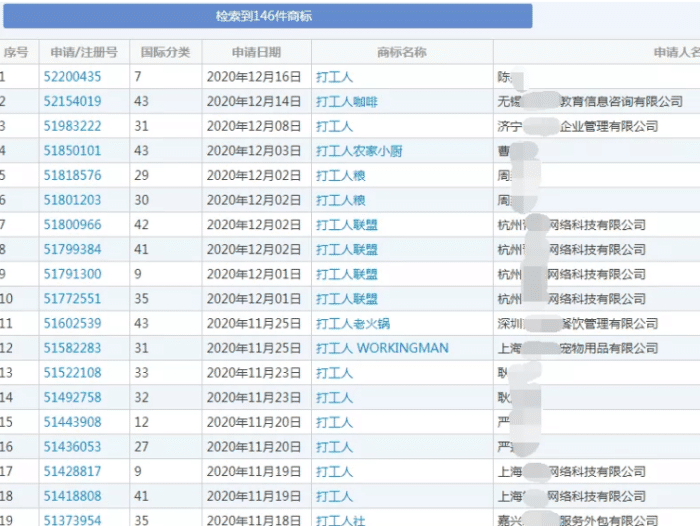Open registration number 51373954
Image resolution: width=700 pixels, height=526 pixels.
72,520
